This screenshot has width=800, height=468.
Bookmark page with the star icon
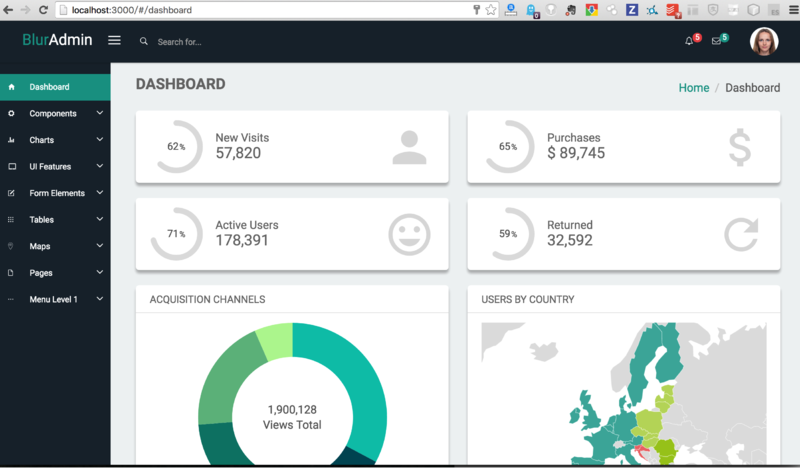pos(491,10)
